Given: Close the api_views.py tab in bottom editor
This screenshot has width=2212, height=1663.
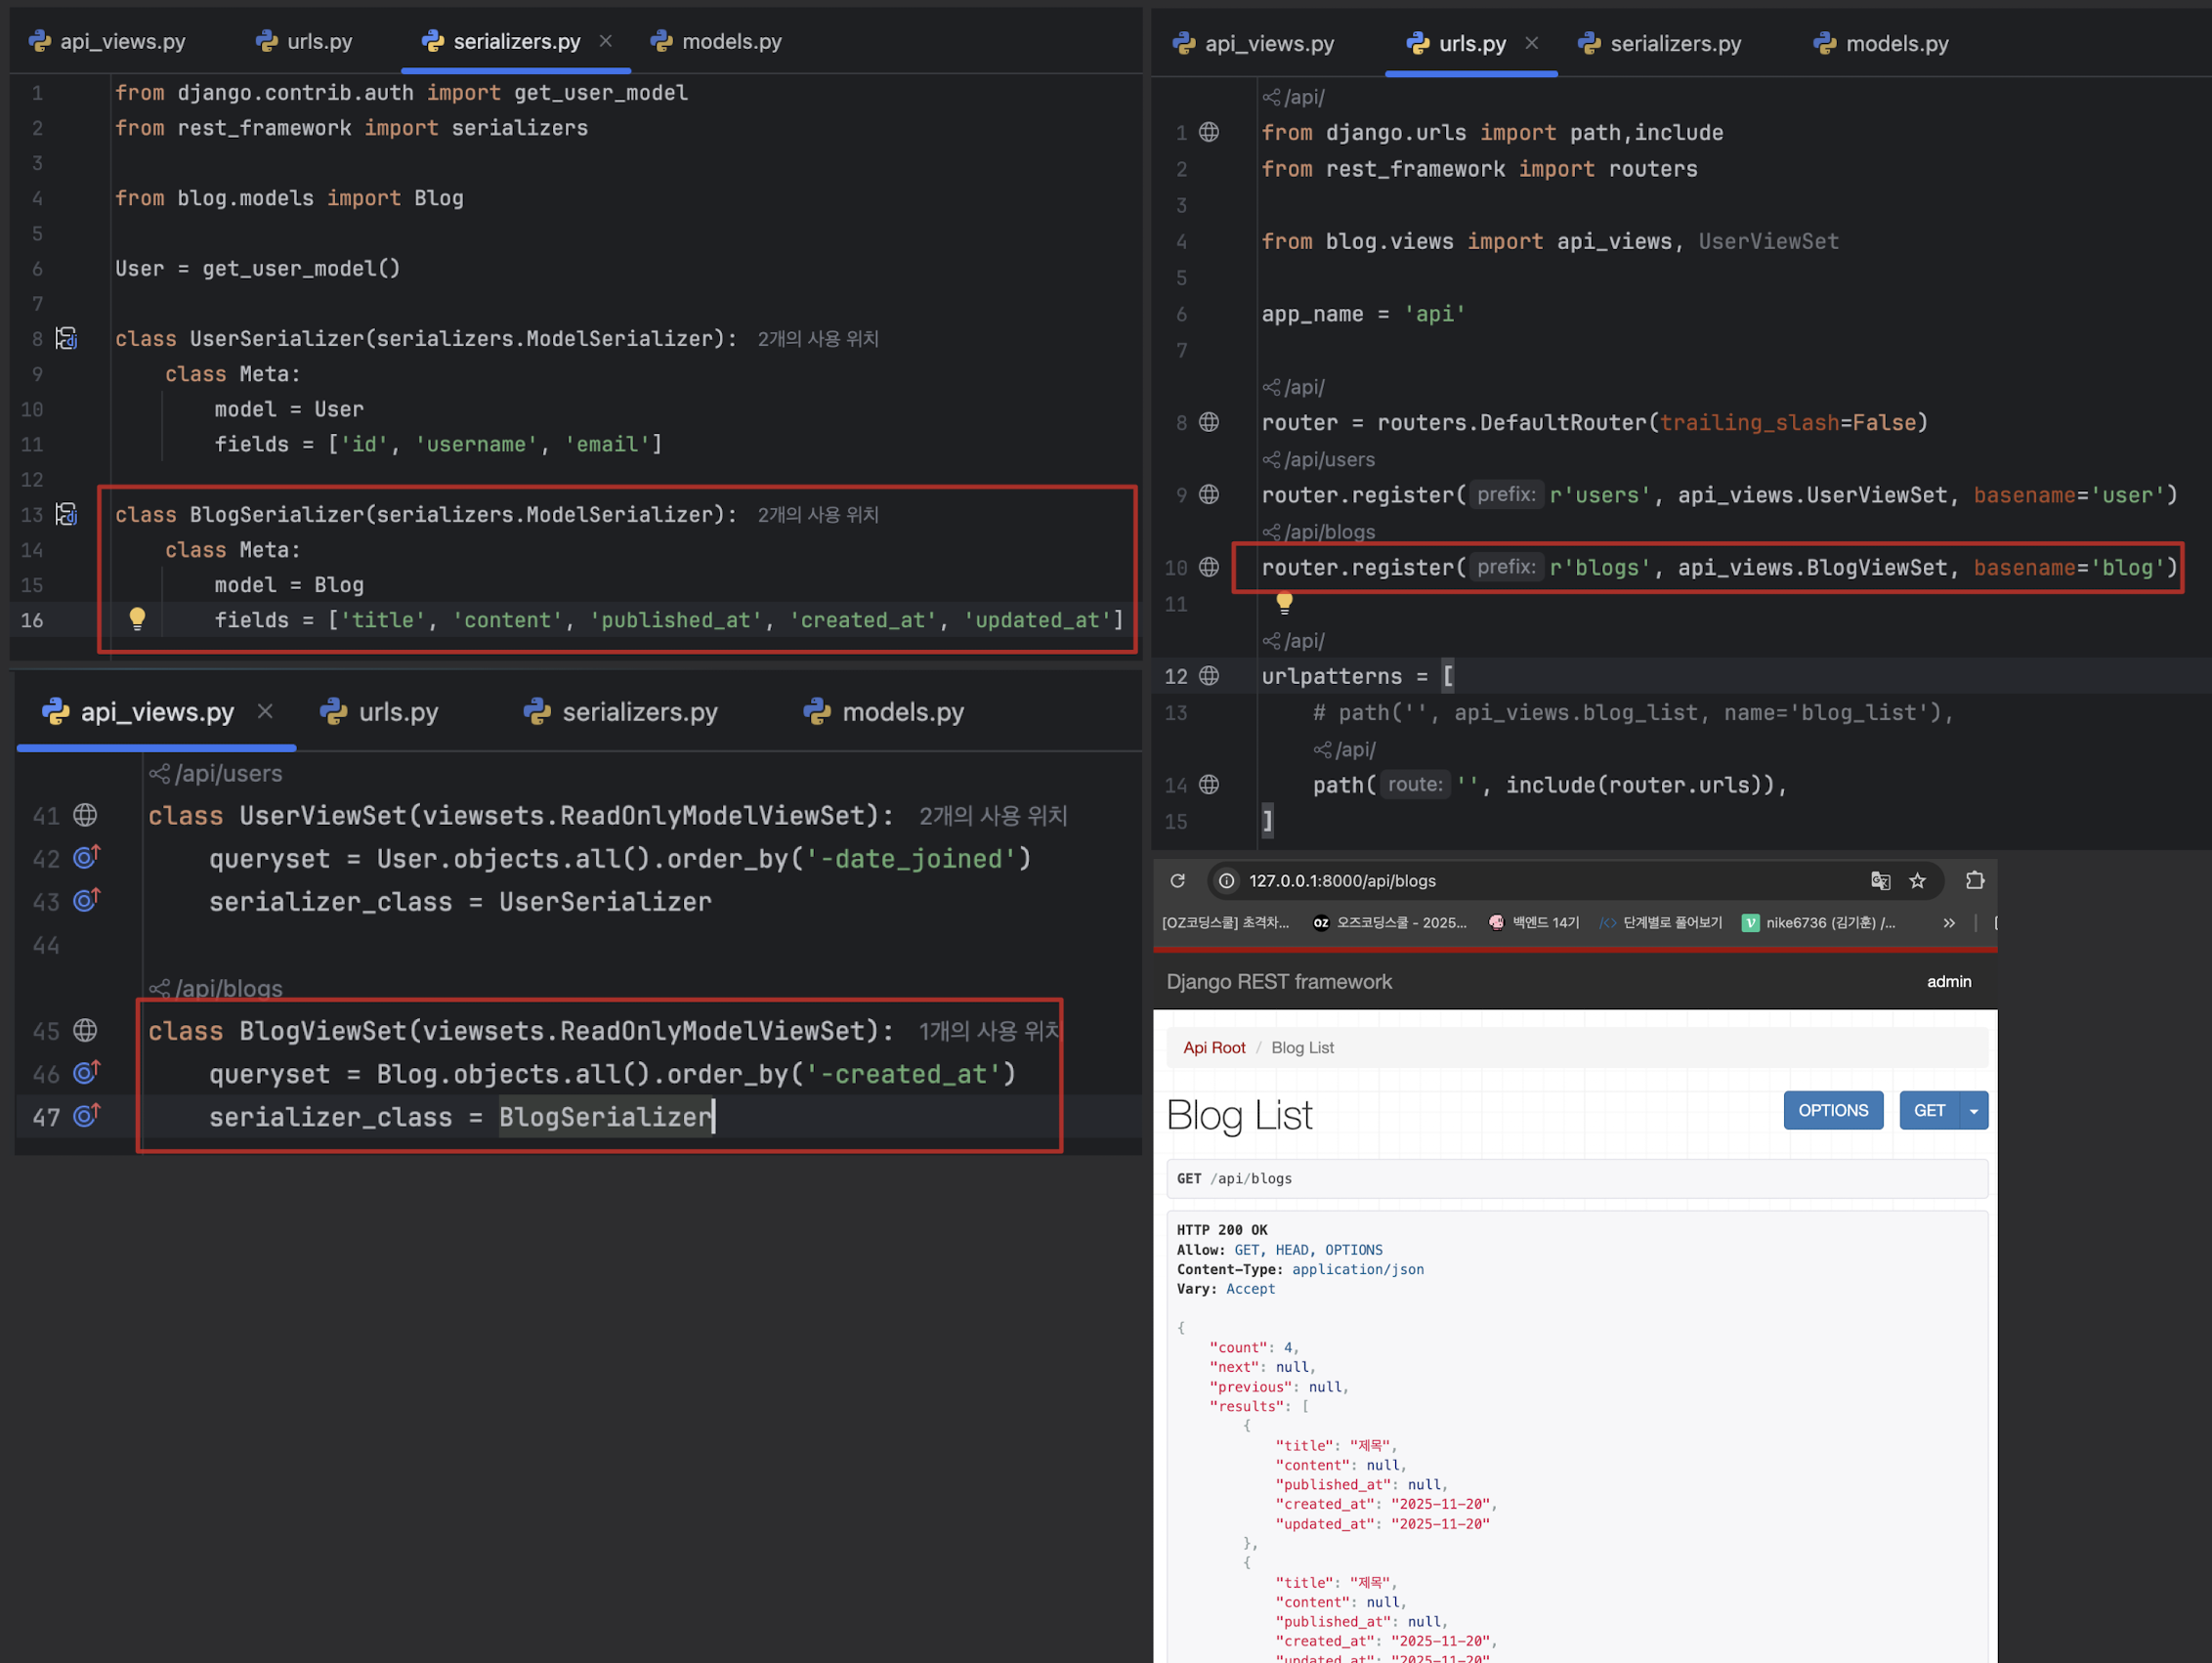Looking at the screenshot, I should coord(265,711).
